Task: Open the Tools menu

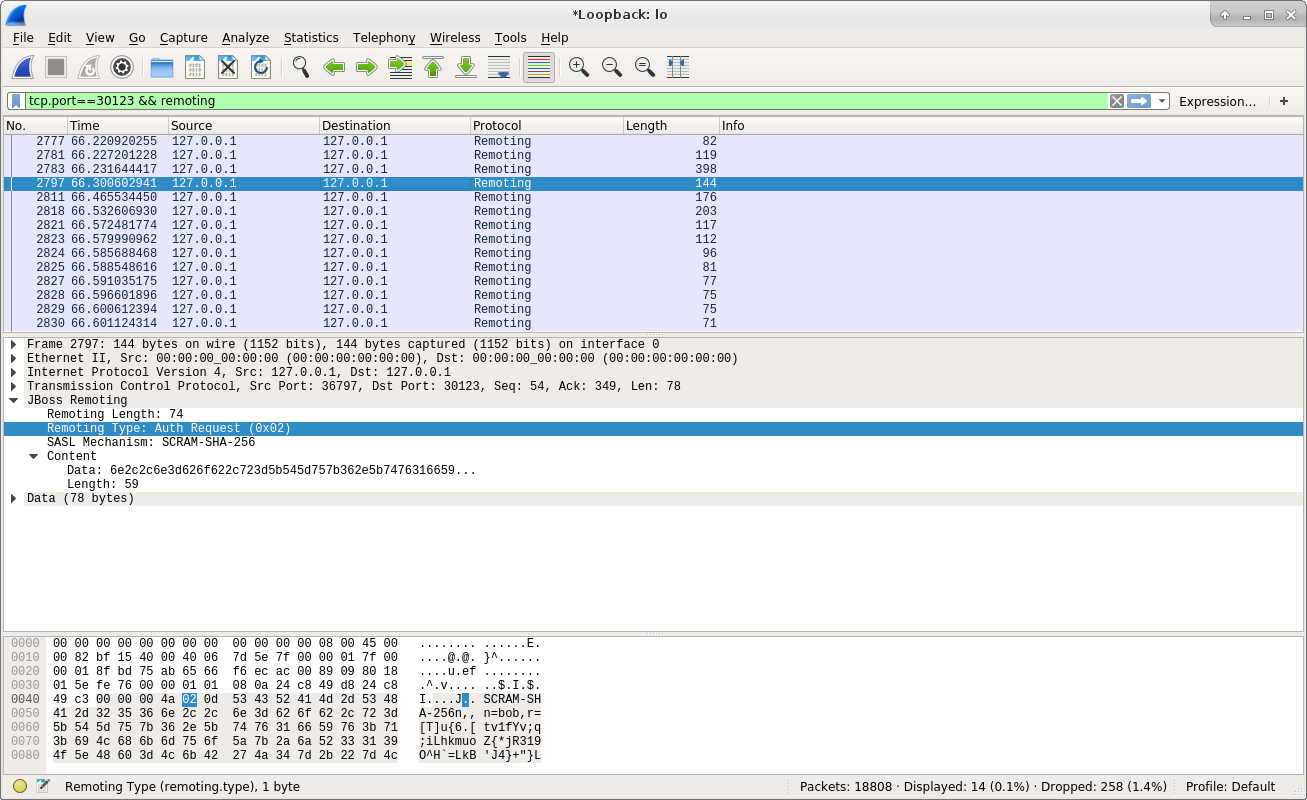Action: click(x=510, y=37)
